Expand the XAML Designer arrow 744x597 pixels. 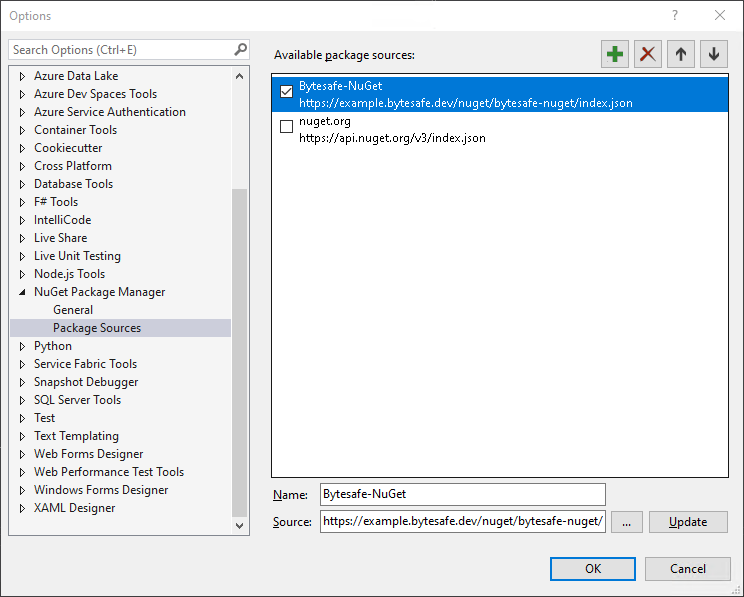click(x=22, y=508)
